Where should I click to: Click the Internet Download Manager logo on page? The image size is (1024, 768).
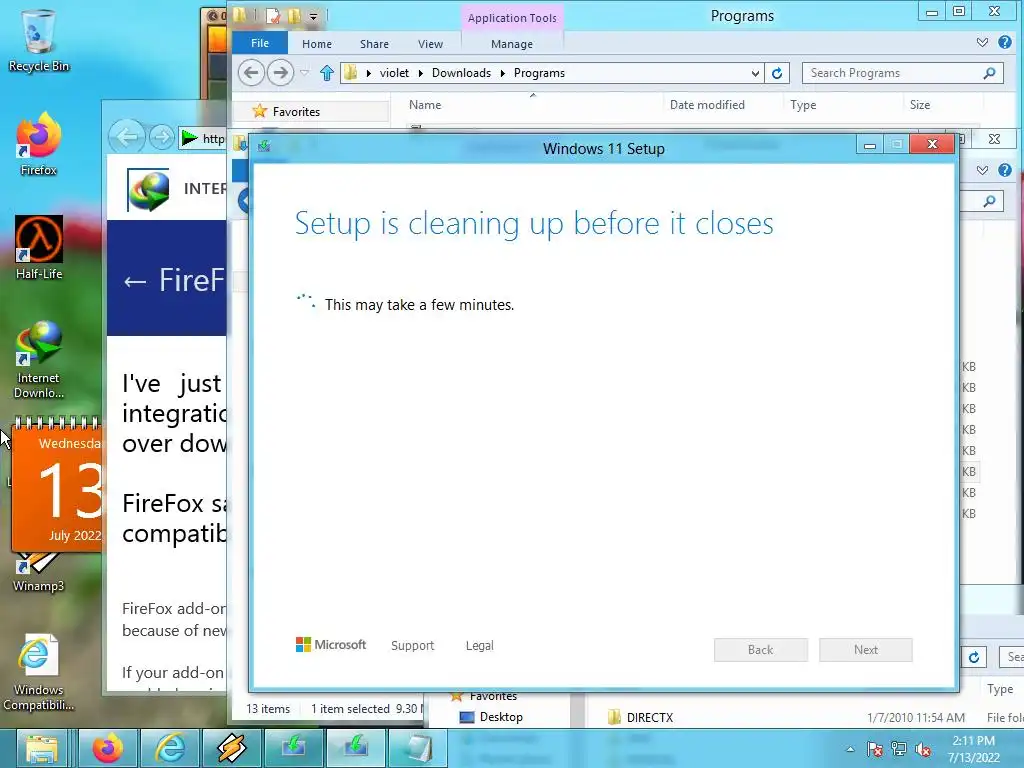148,190
